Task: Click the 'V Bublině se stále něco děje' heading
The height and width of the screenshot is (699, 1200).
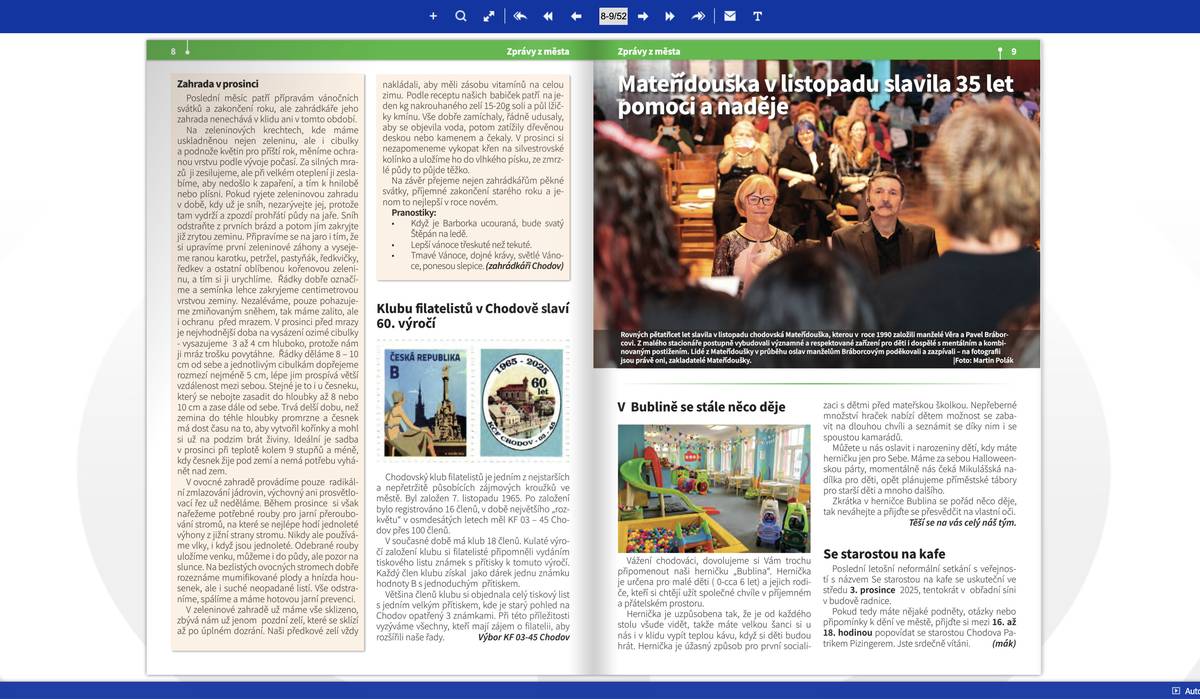Action: 701,407
